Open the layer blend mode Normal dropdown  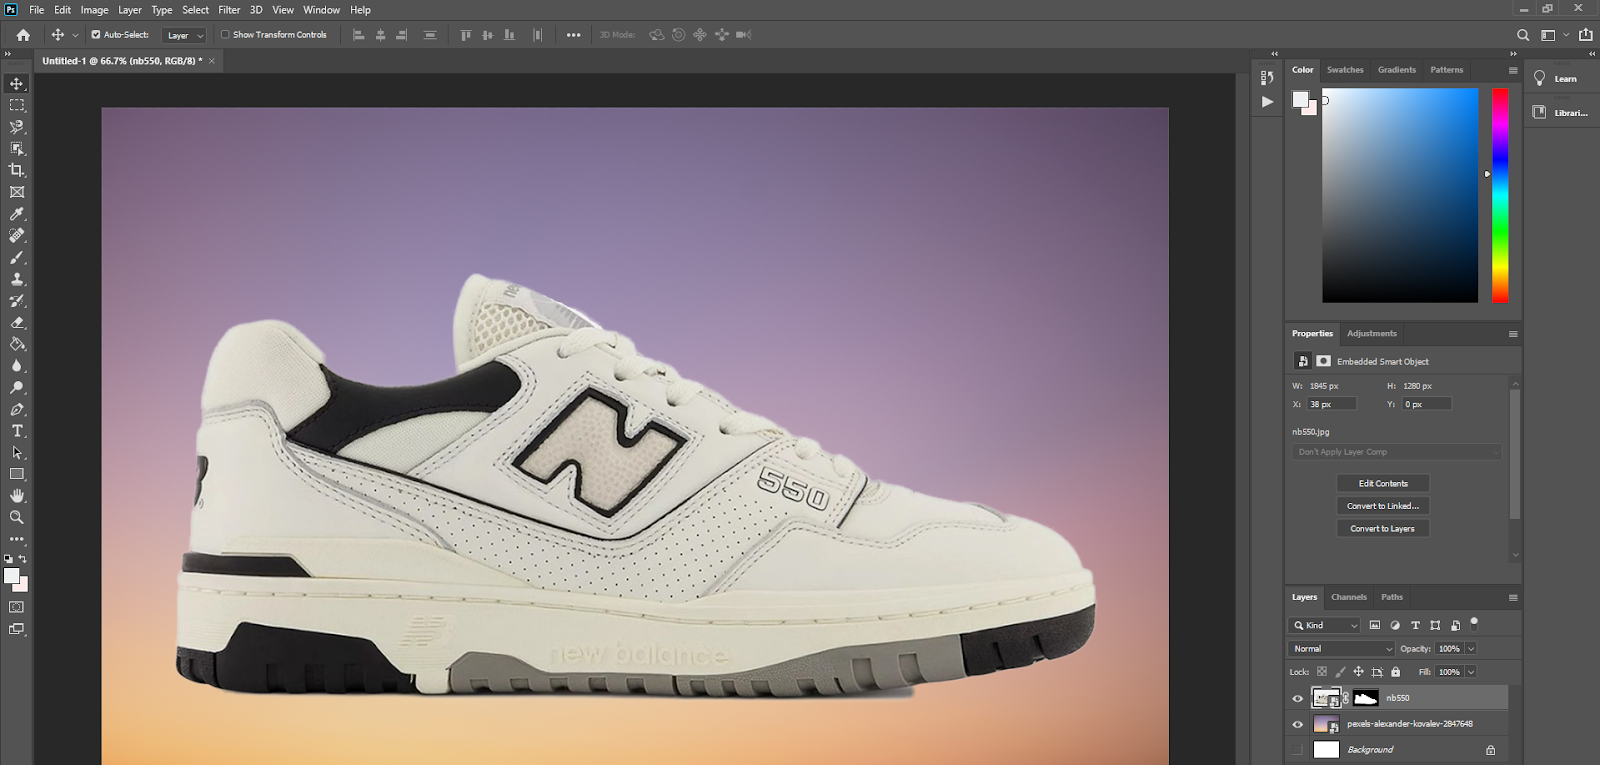coord(1341,649)
